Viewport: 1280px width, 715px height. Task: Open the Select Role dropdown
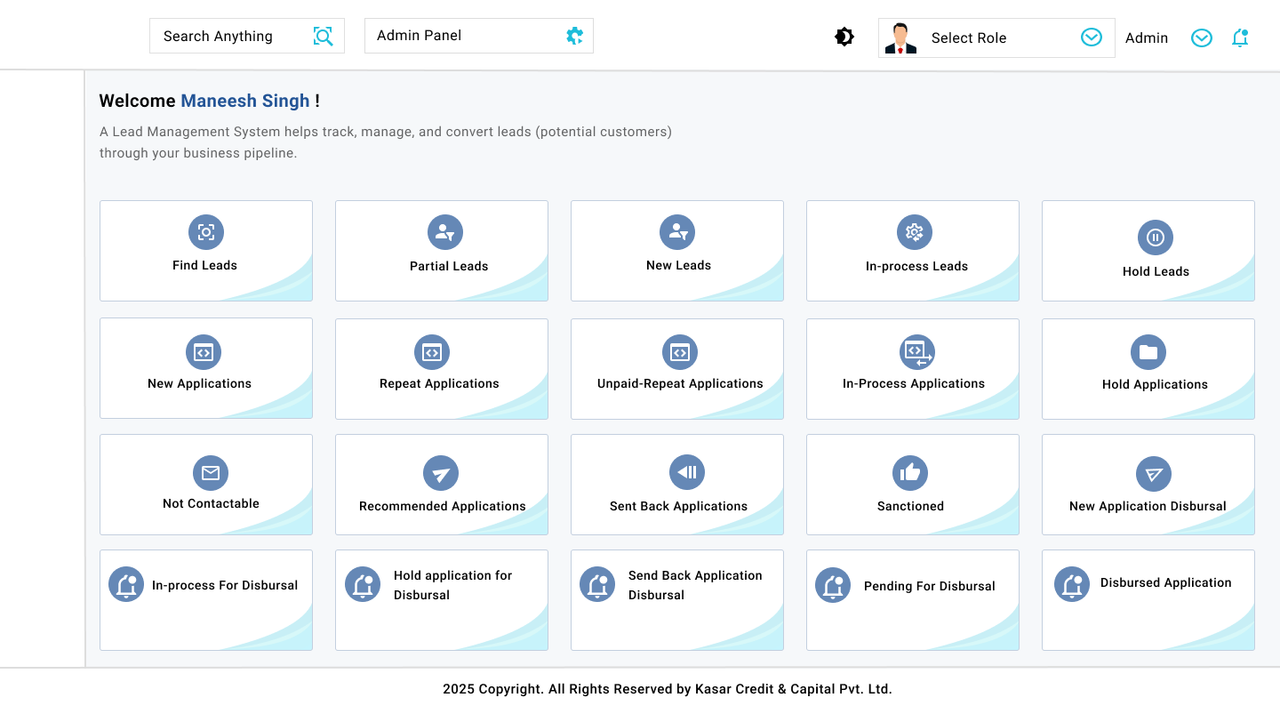(1090, 36)
